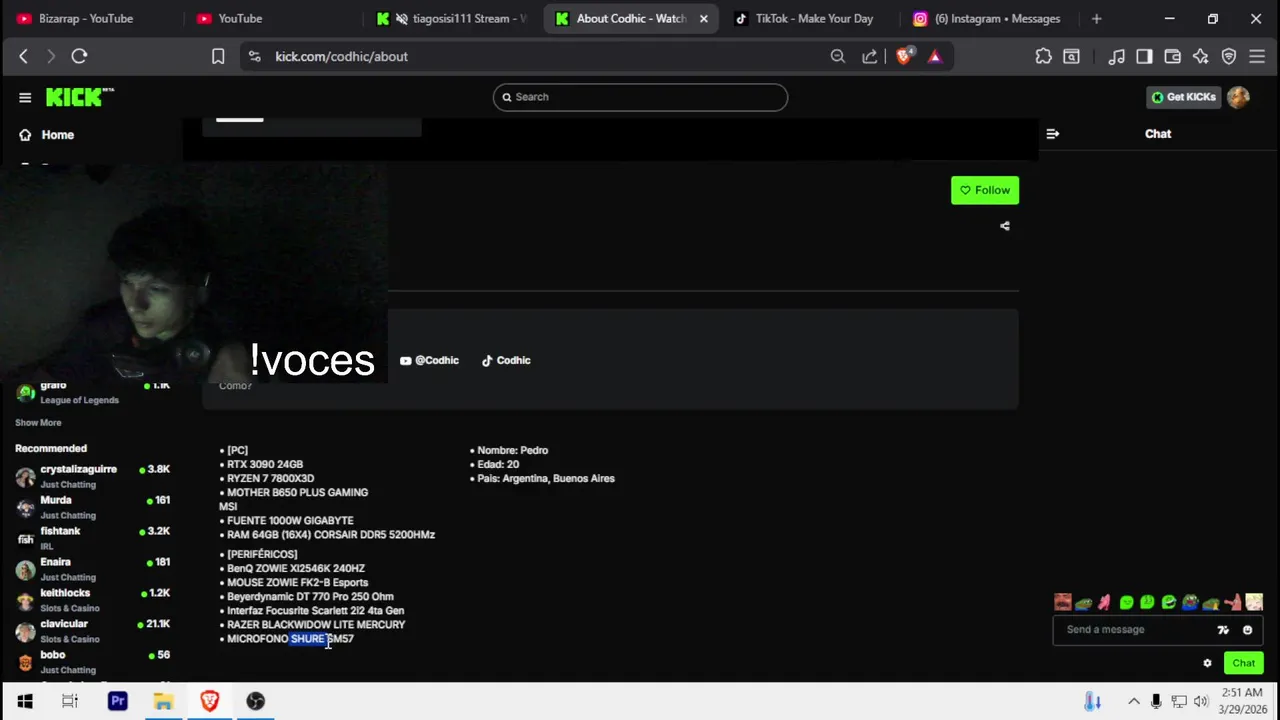Screen dimensions: 1280x720
Task: Open the tab search icon in toolbar
Action: coord(1071,57)
